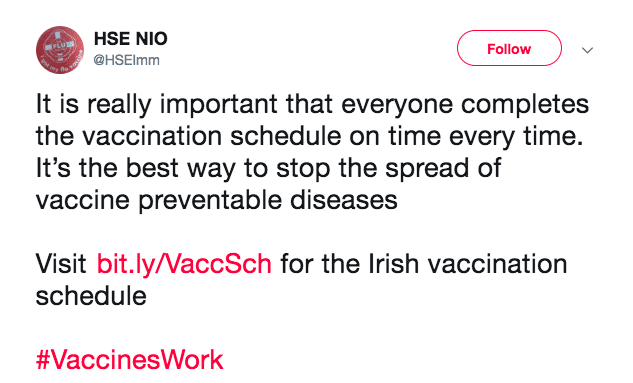Select the bold HSE NIO account title
This screenshot has height=383, width=633.
130,39
